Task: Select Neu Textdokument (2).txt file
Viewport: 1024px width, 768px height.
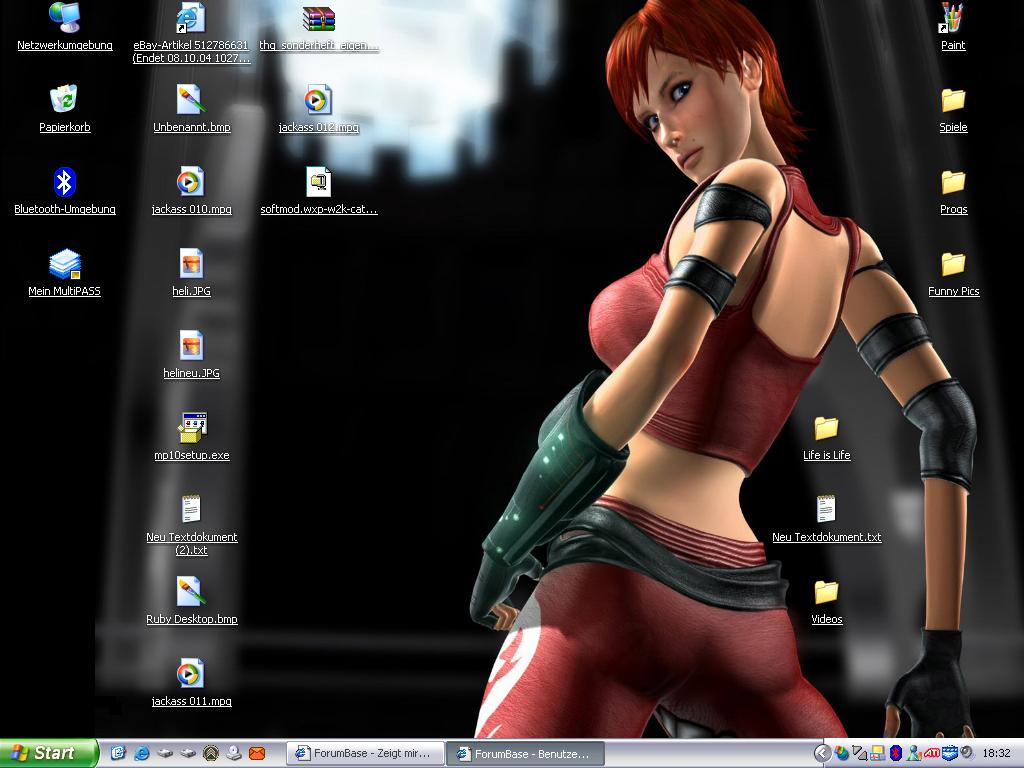Action: [x=191, y=509]
